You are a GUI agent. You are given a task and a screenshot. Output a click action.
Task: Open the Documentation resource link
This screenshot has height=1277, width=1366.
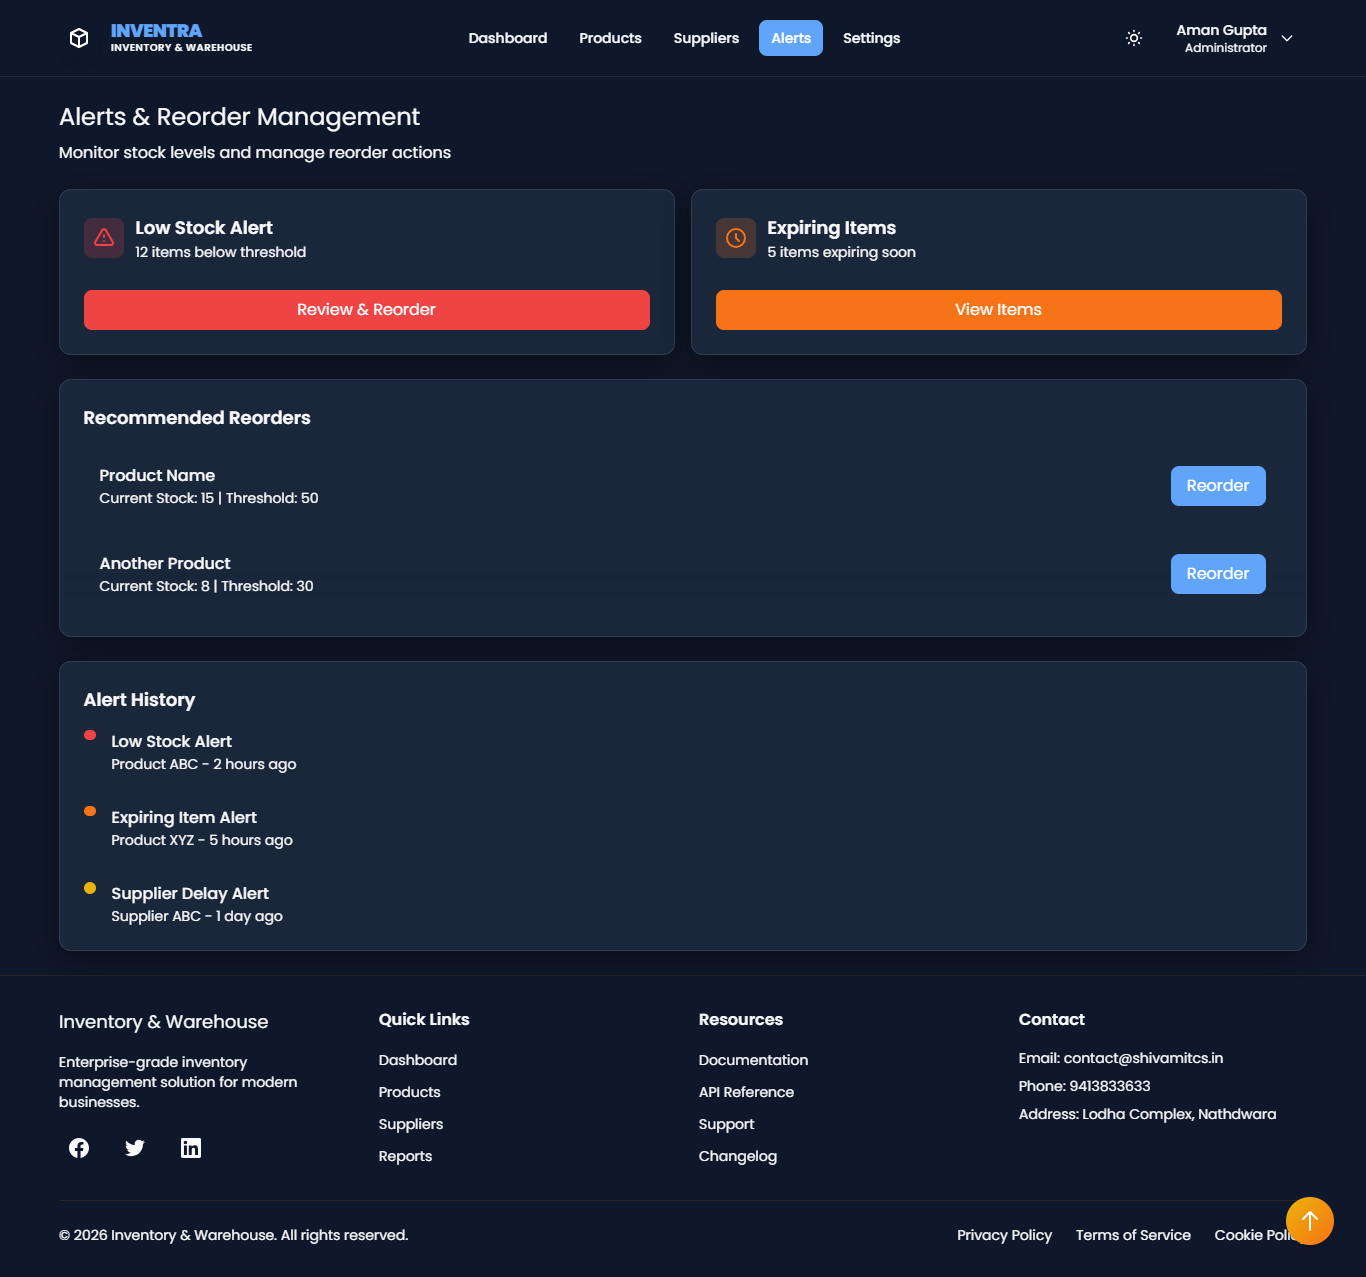(754, 1060)
